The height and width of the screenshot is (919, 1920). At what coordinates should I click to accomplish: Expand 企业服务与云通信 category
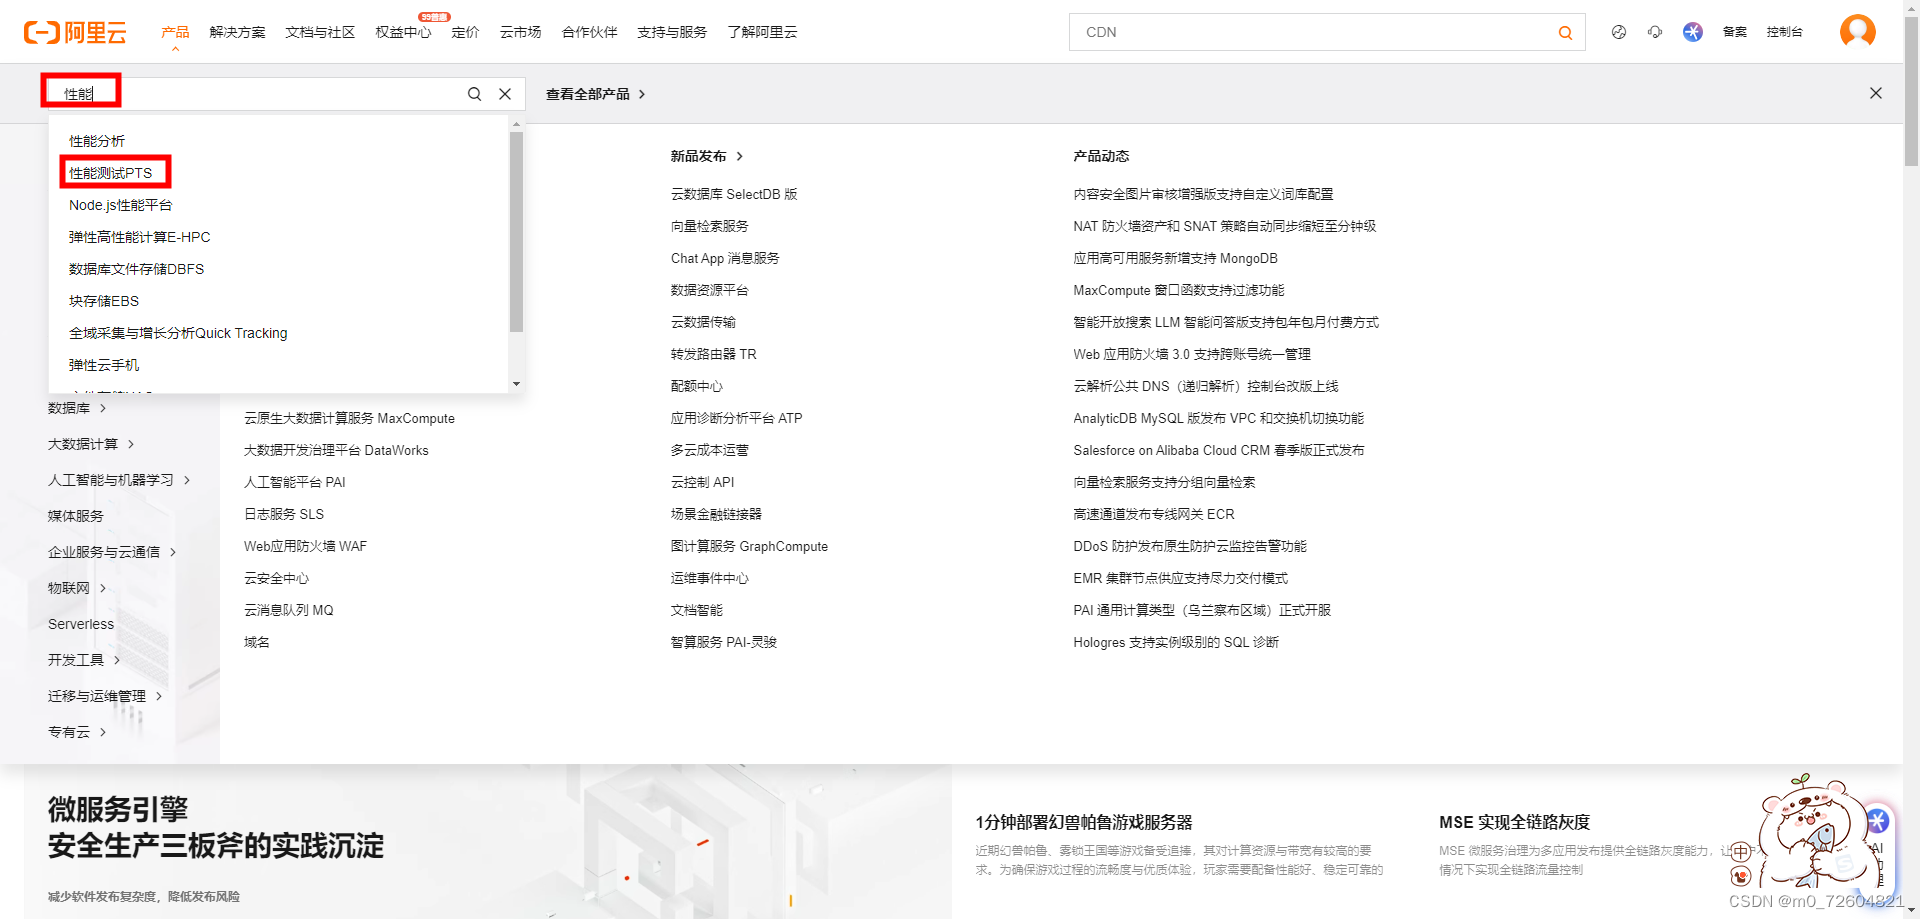click(x=112, y=552)
